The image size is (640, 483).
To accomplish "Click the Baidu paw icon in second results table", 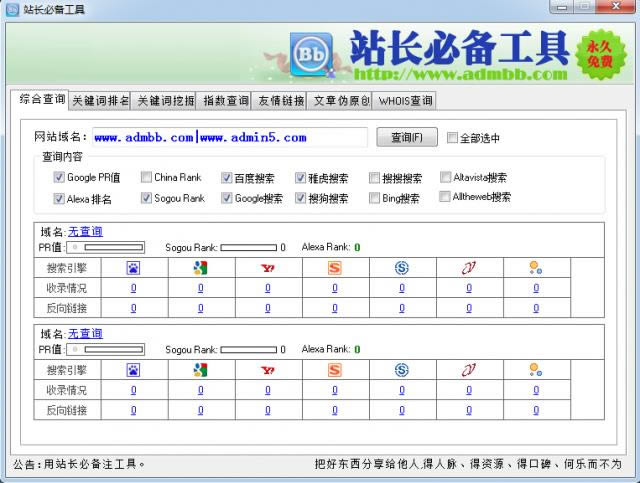I will click(133, 369).
